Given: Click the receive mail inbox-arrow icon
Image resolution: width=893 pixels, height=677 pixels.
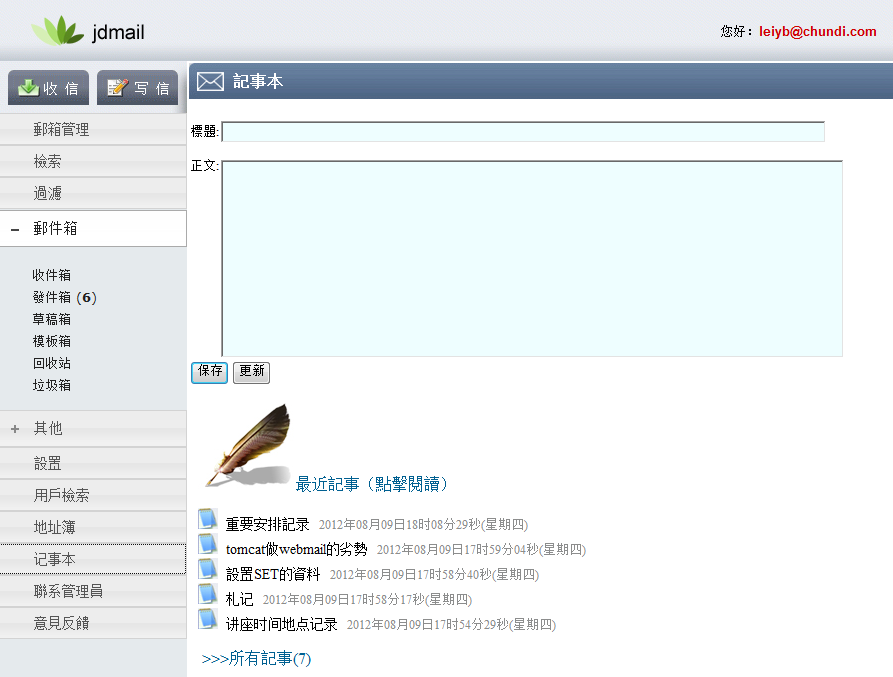Looking at the screenshot, I should coord(28,88).
